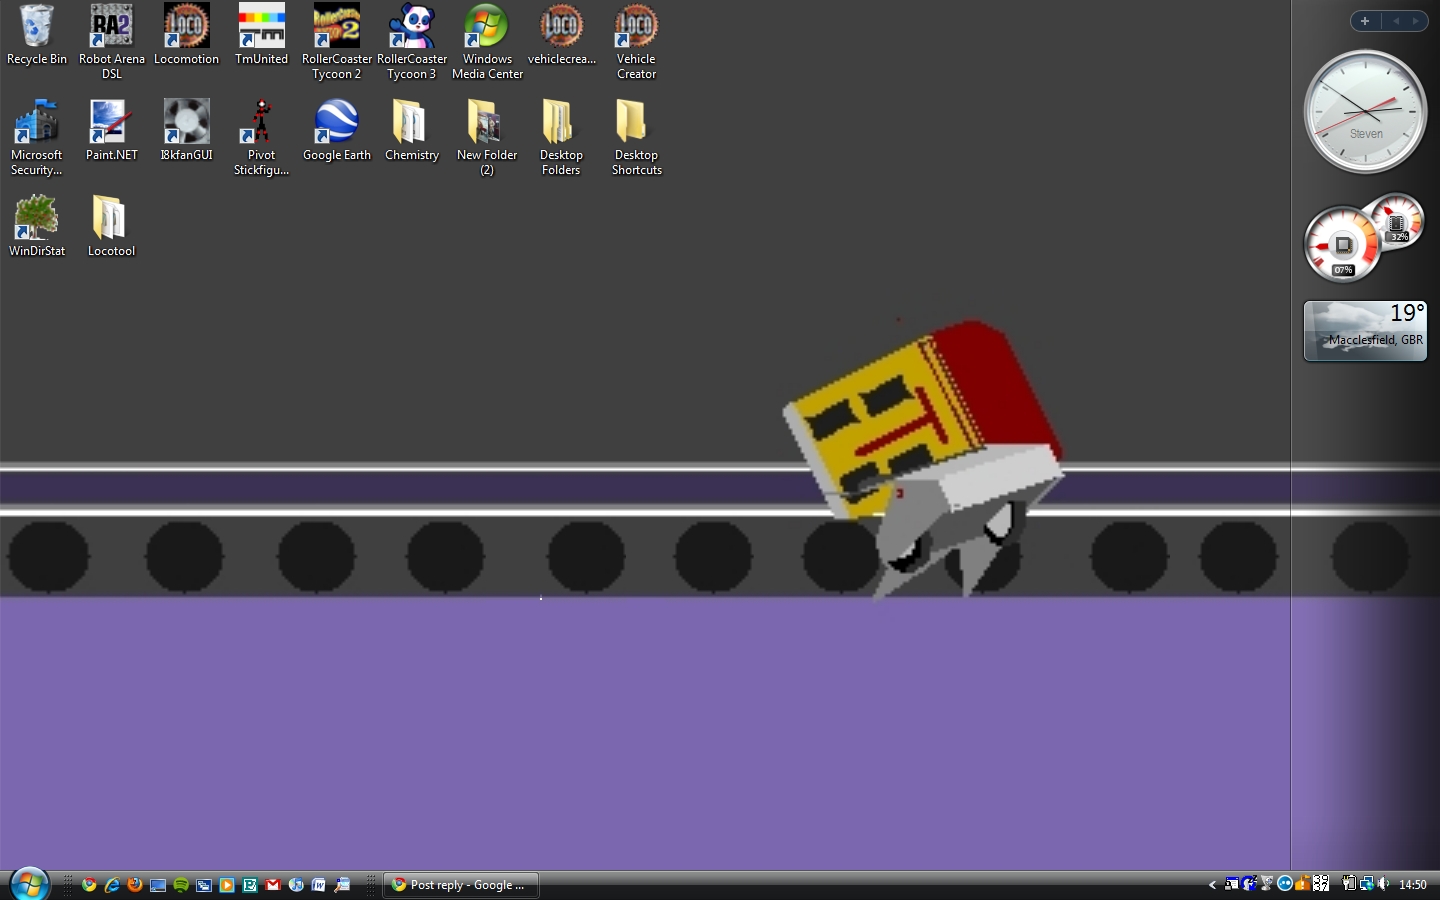Click the 14:50 taskbar clock
1440x900 pixels.
click(x=1412, y=885)
